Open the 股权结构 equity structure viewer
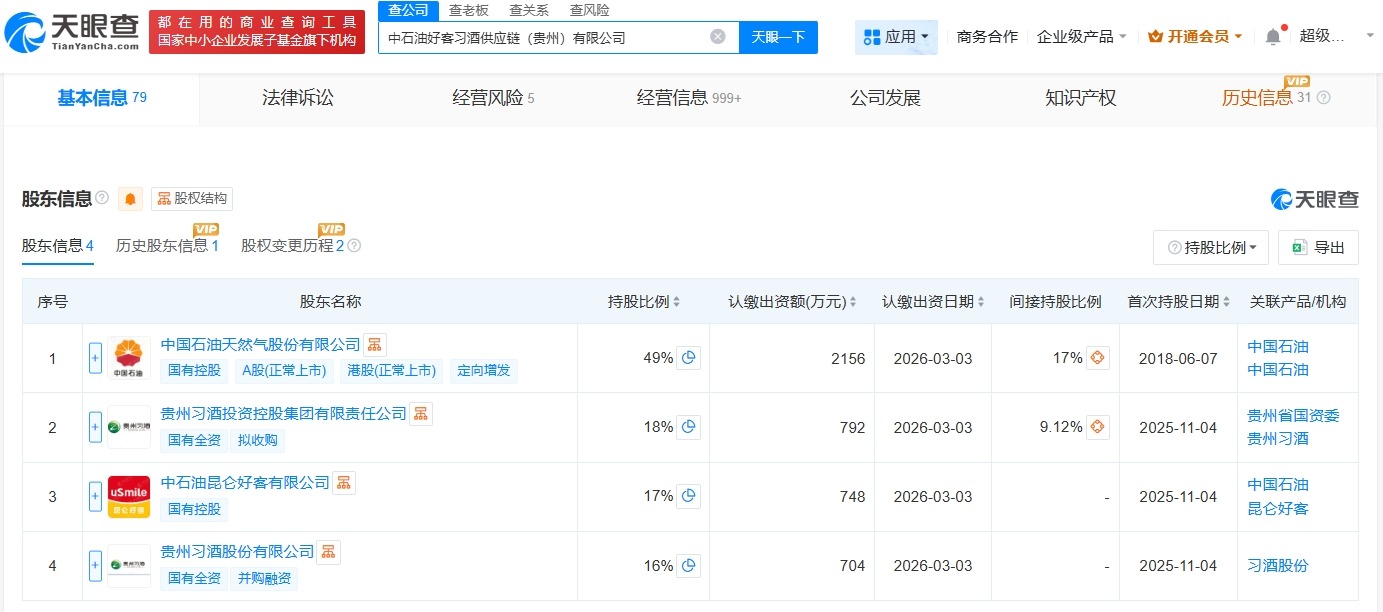 tap(191, 198)
